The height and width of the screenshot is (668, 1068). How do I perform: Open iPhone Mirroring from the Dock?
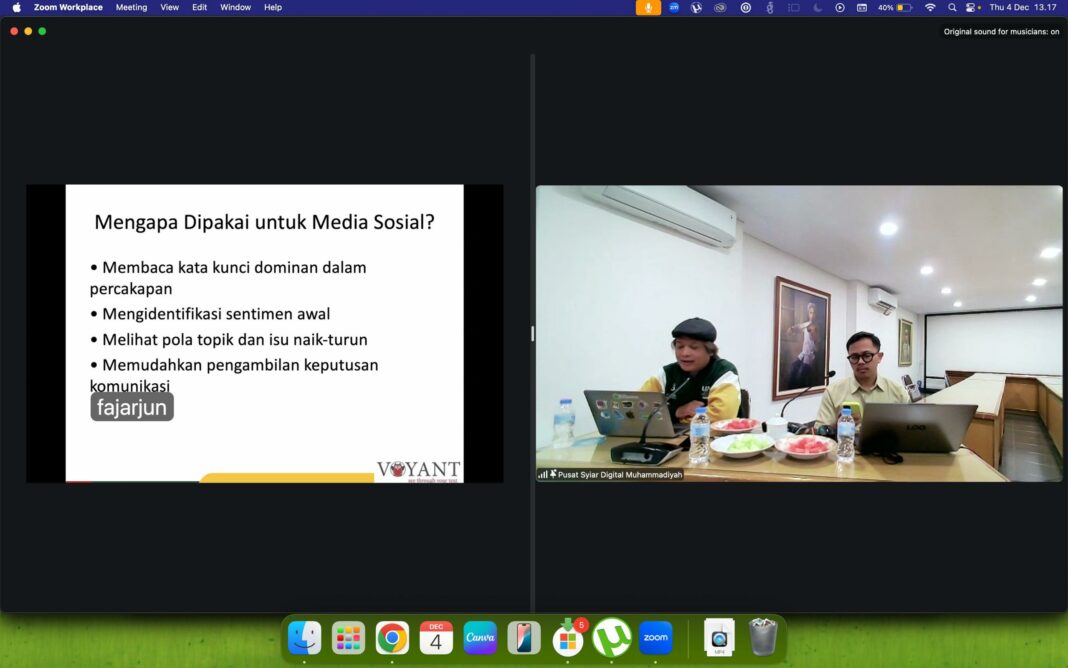(x=524, y=637)
